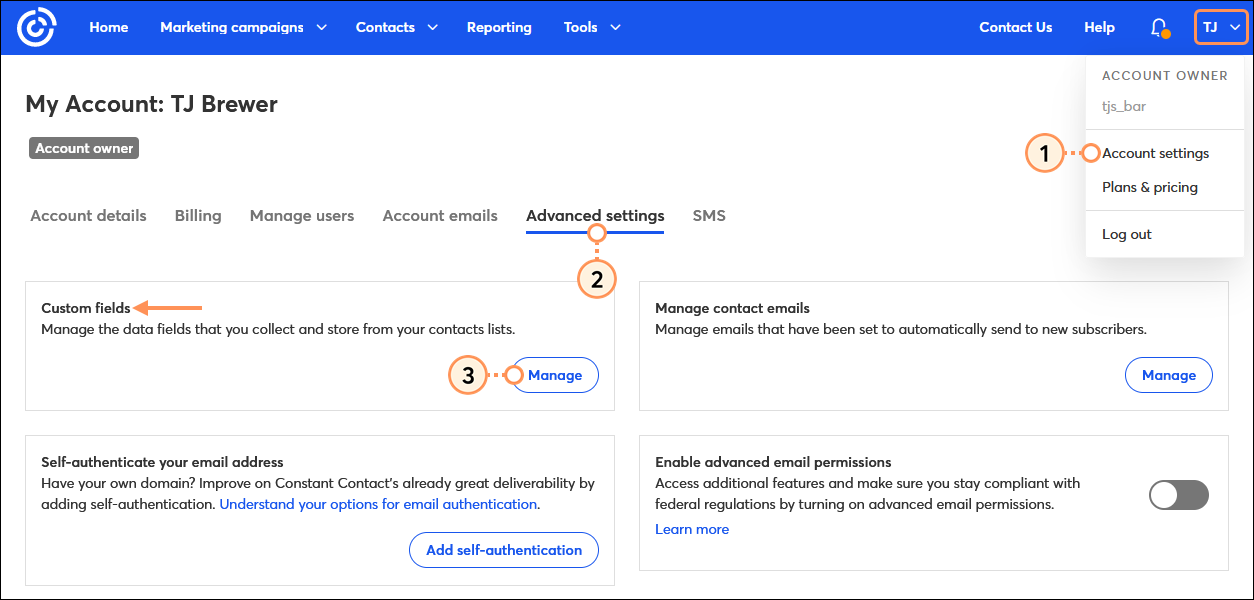Click the Constant Contact logo icon

click(x=36, y=27)
